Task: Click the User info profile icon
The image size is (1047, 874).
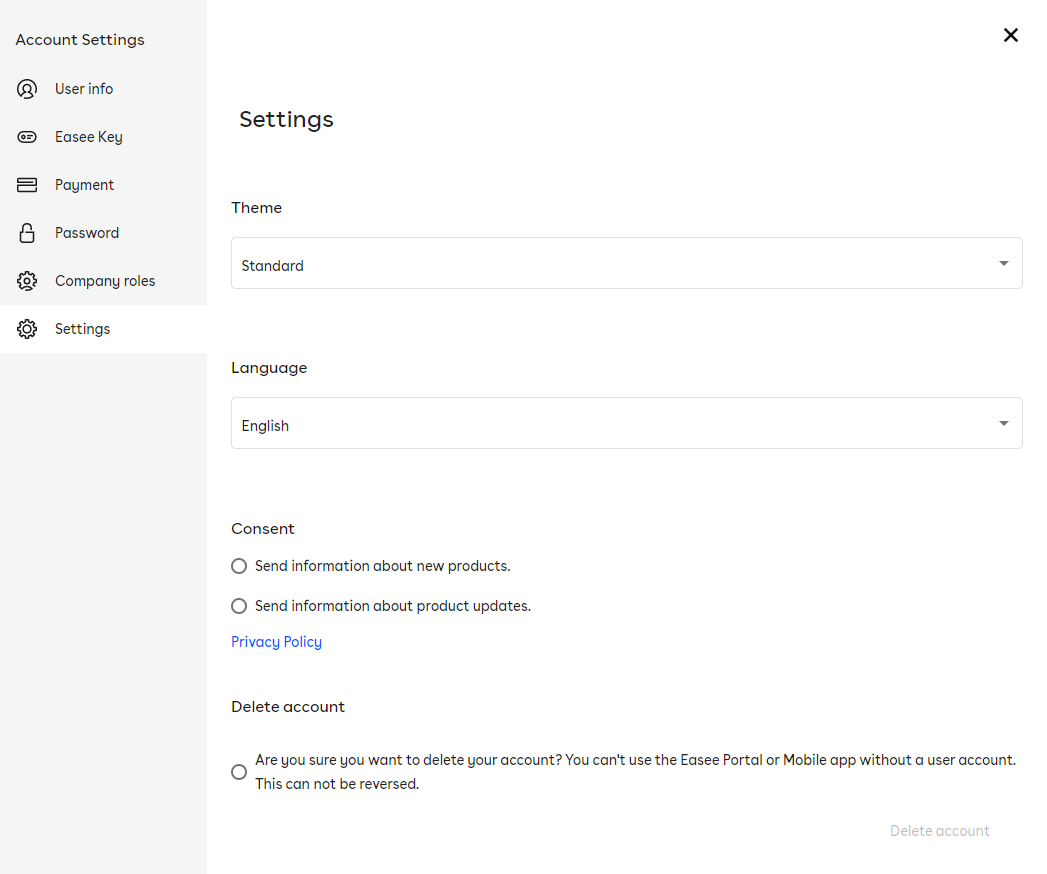Action: [x=27, y=89]
